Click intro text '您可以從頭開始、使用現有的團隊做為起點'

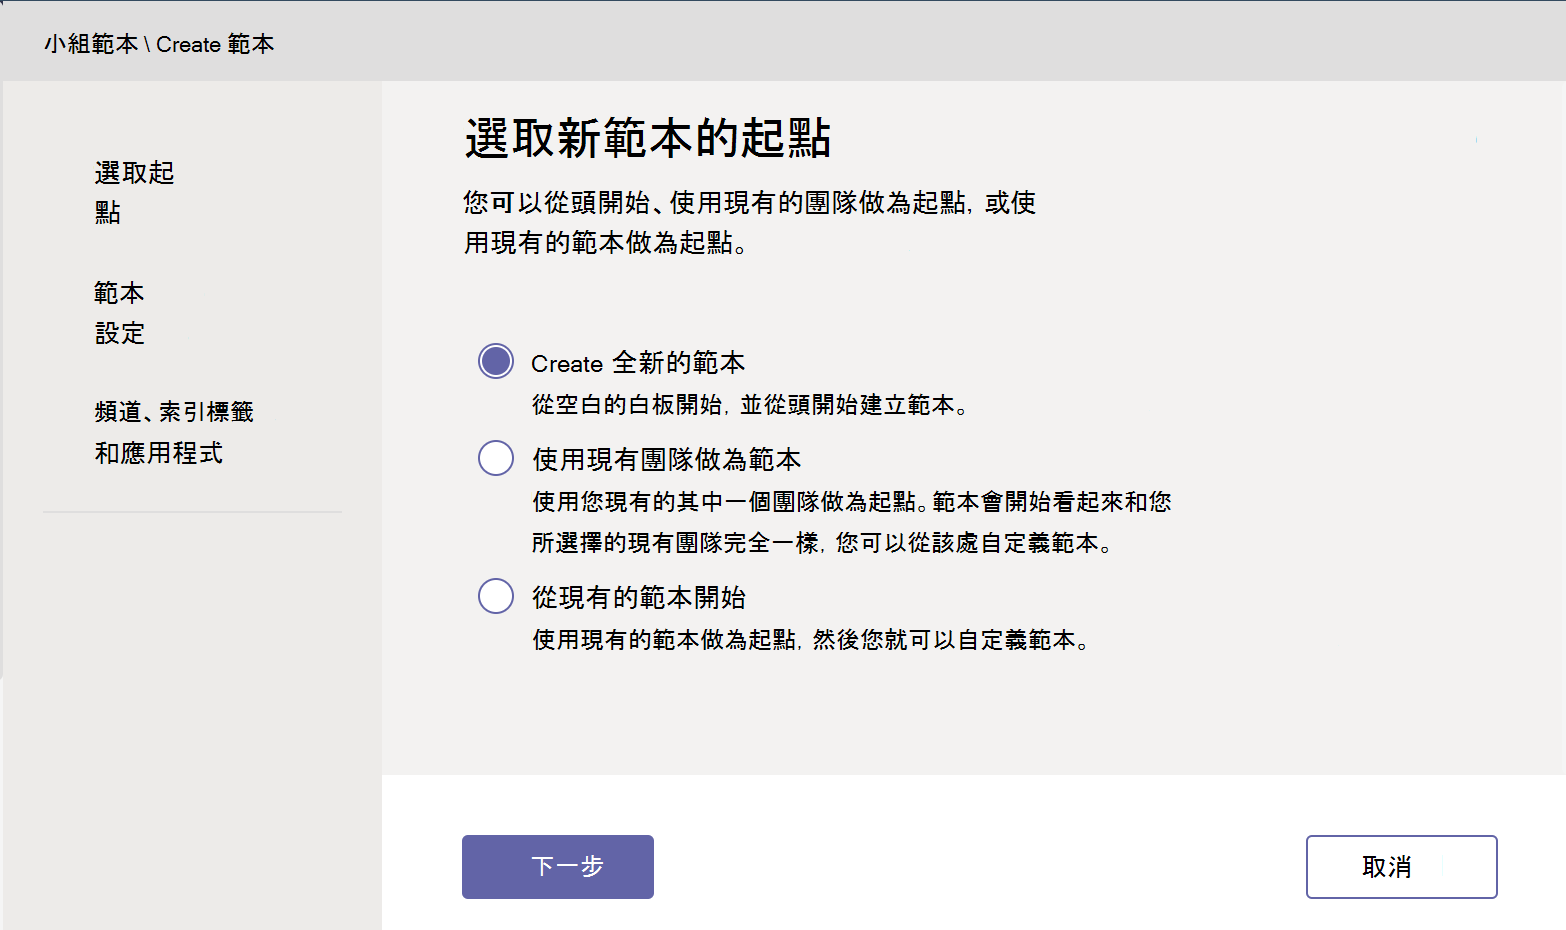point(750,222)
